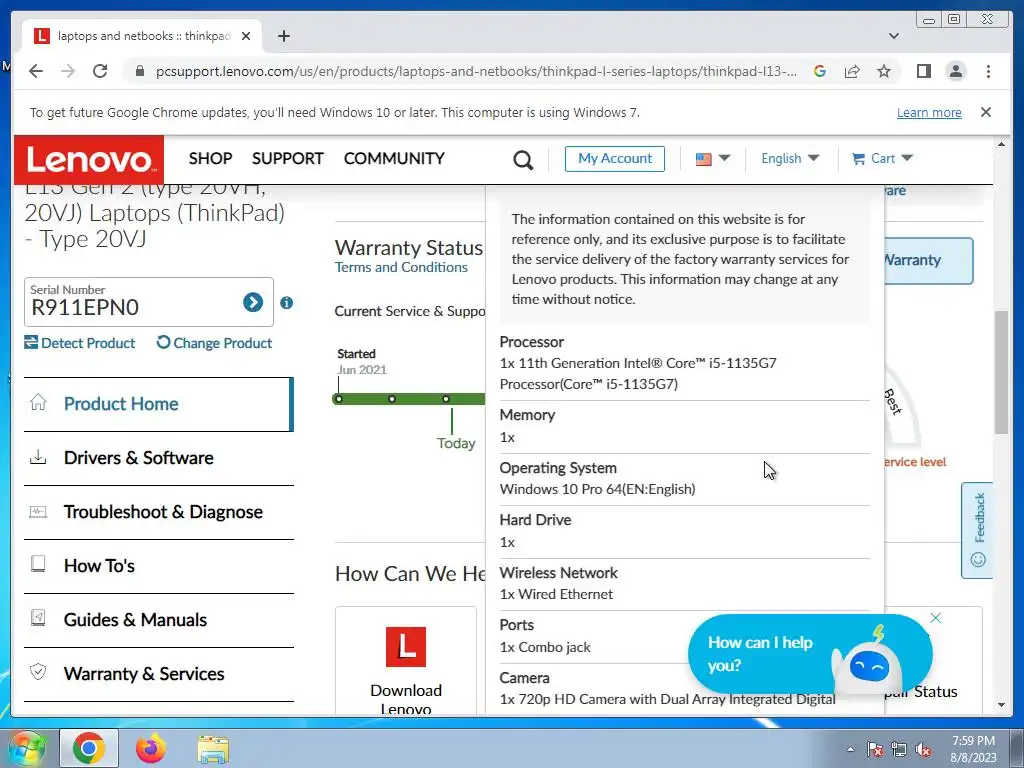Open the SHOP menu
This screenshot has height=768, width=1024.
(x=210, y=159)
